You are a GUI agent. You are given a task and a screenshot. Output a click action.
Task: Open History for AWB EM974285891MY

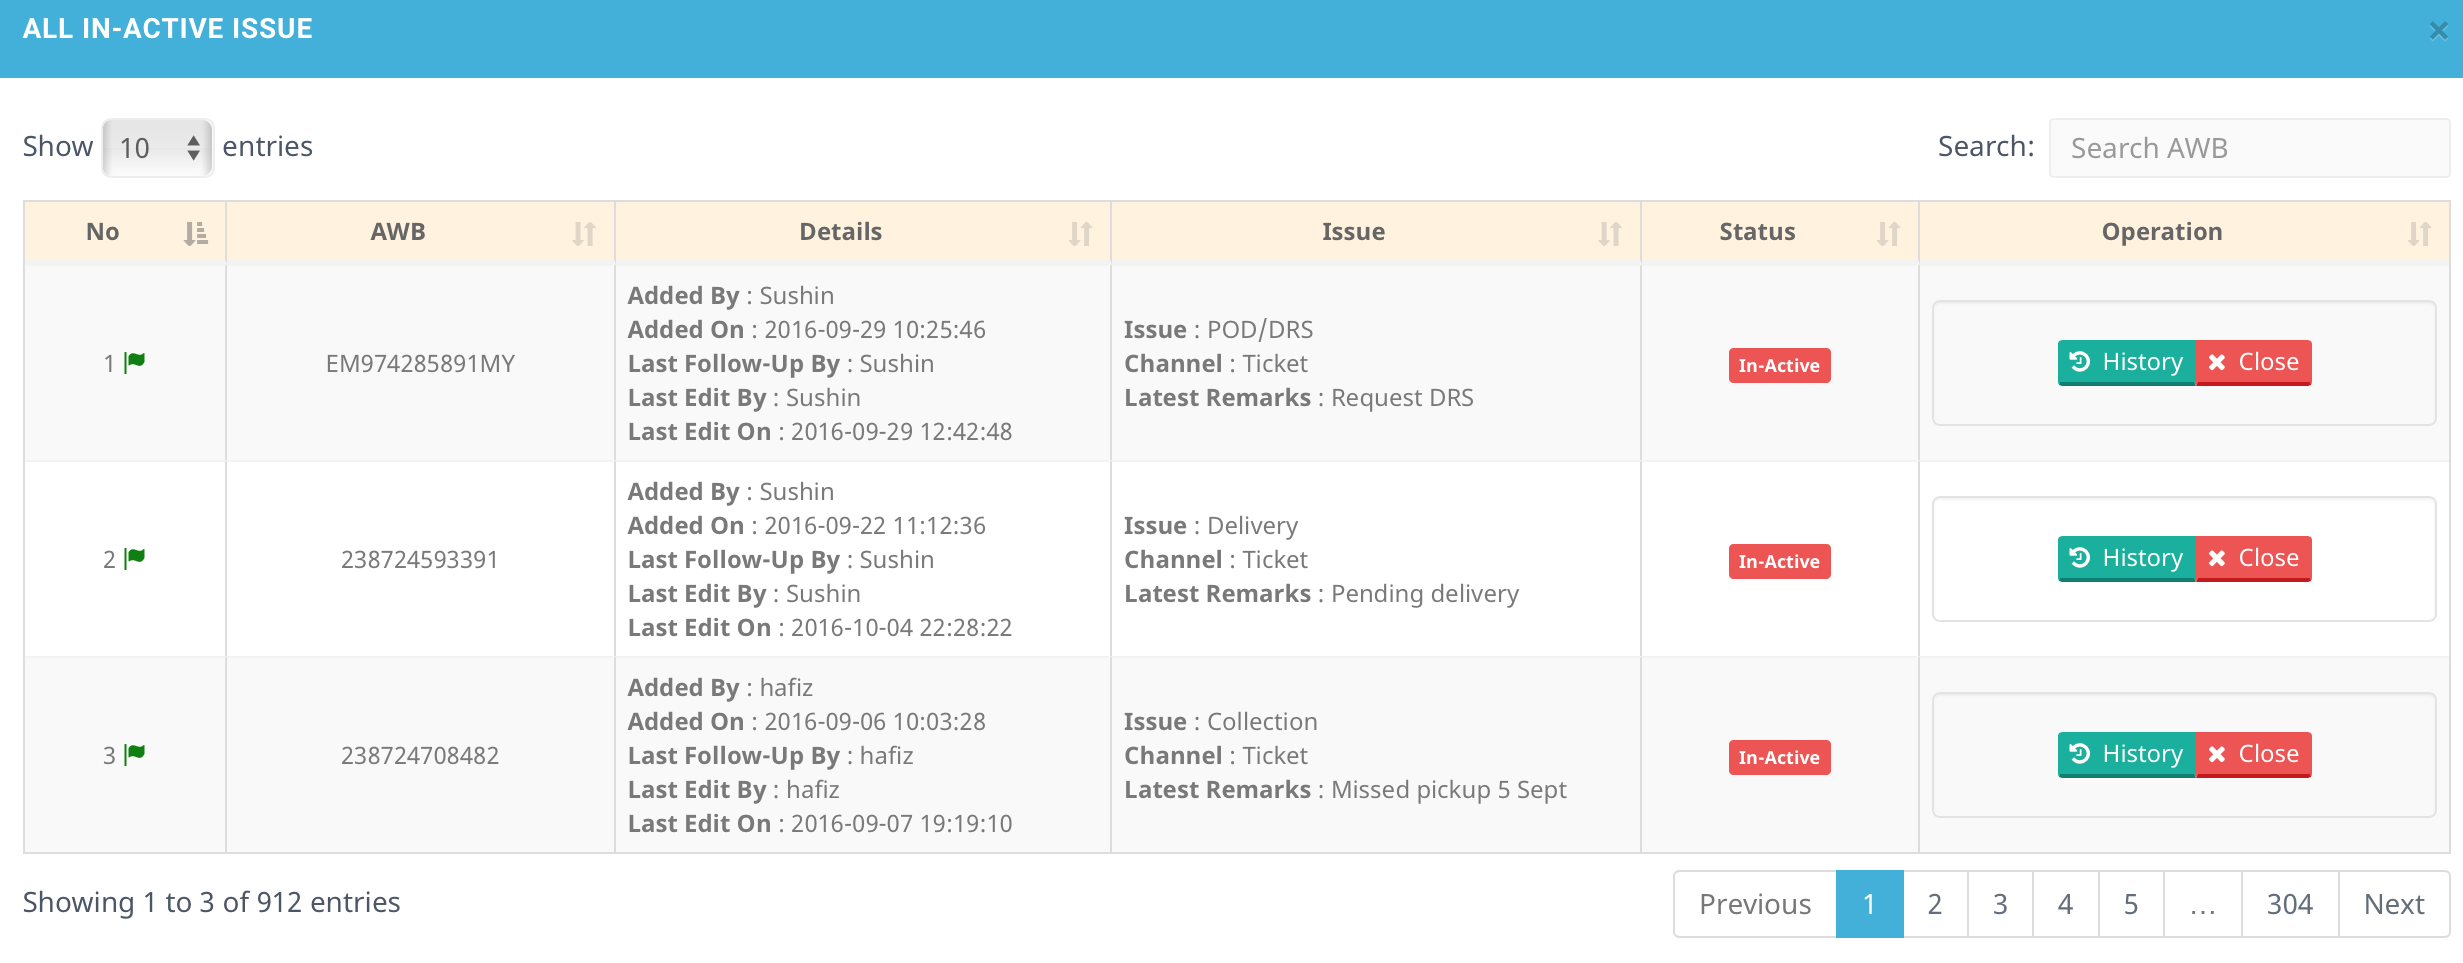2127,362
